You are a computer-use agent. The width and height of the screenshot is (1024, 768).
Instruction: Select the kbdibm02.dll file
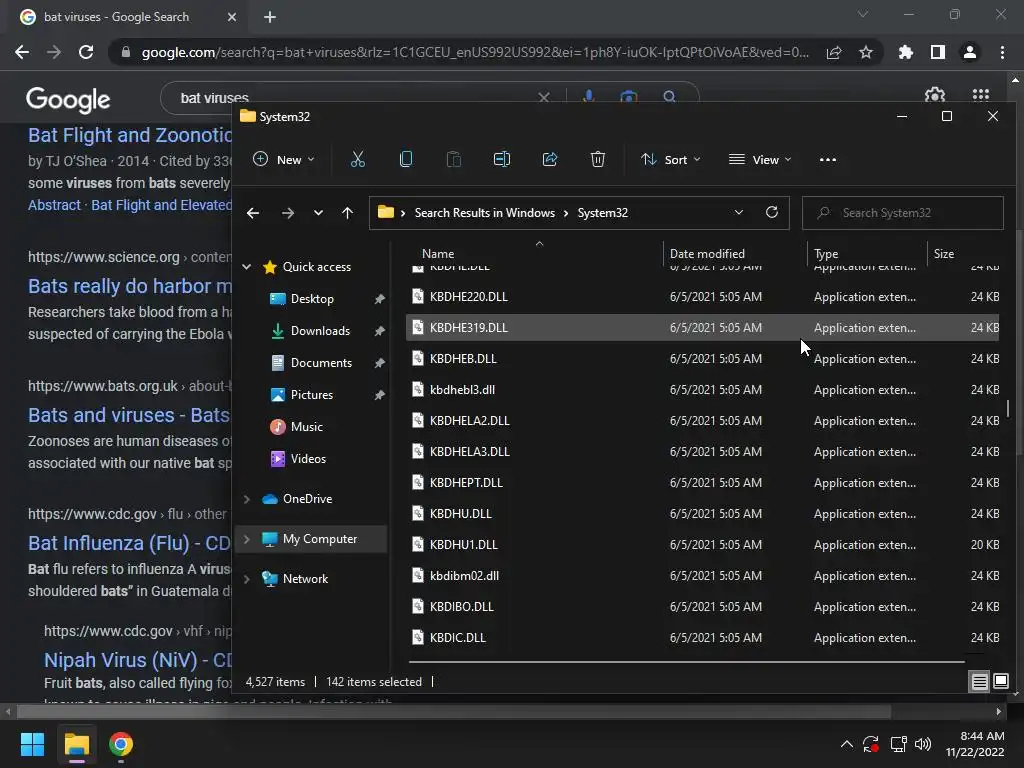pyautogui.click(x=703, y=575)
